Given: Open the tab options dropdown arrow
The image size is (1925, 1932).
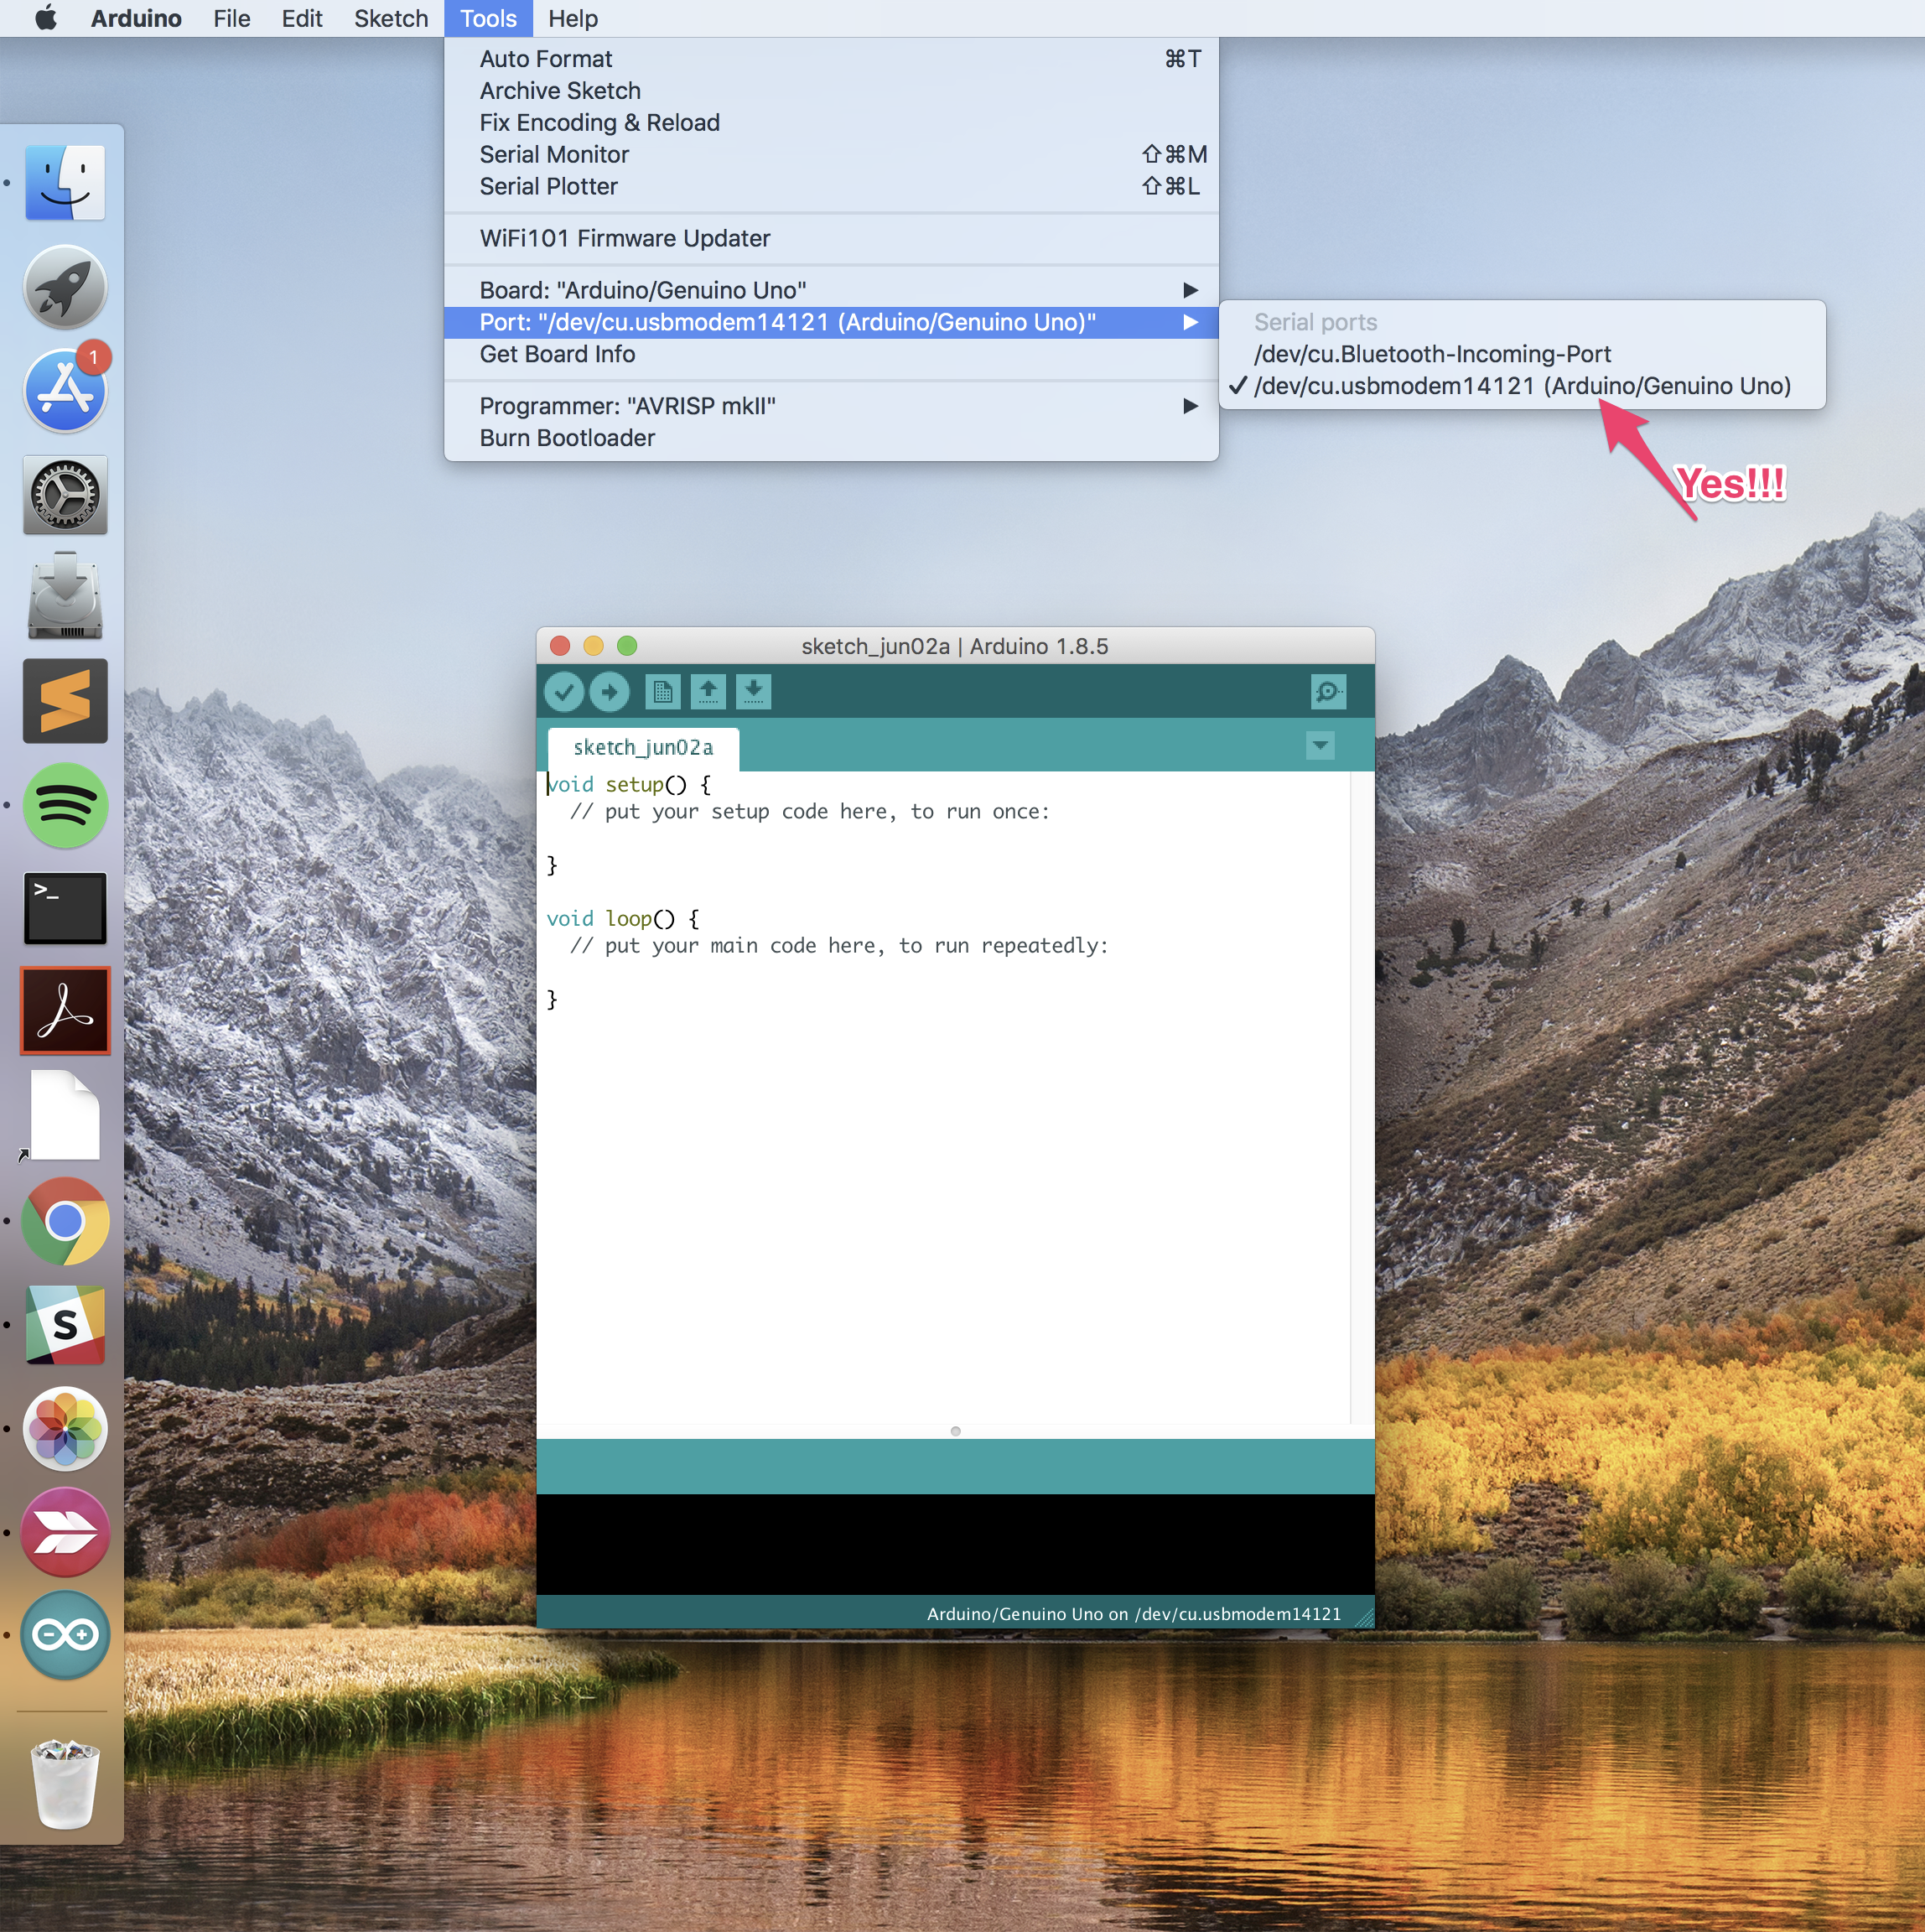Looking at the screenshot, I should [1320, 745].
